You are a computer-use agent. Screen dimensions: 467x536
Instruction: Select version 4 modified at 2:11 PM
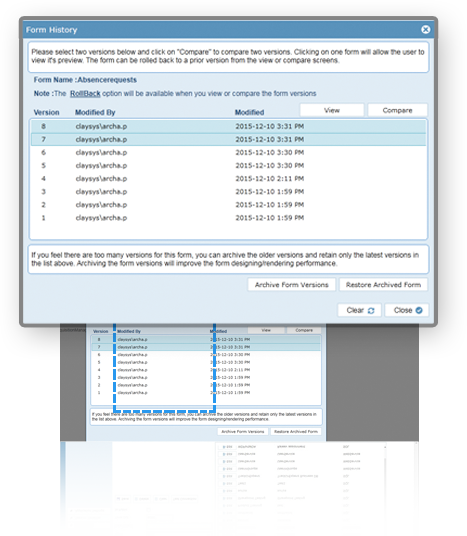click(x=228, y=178)
